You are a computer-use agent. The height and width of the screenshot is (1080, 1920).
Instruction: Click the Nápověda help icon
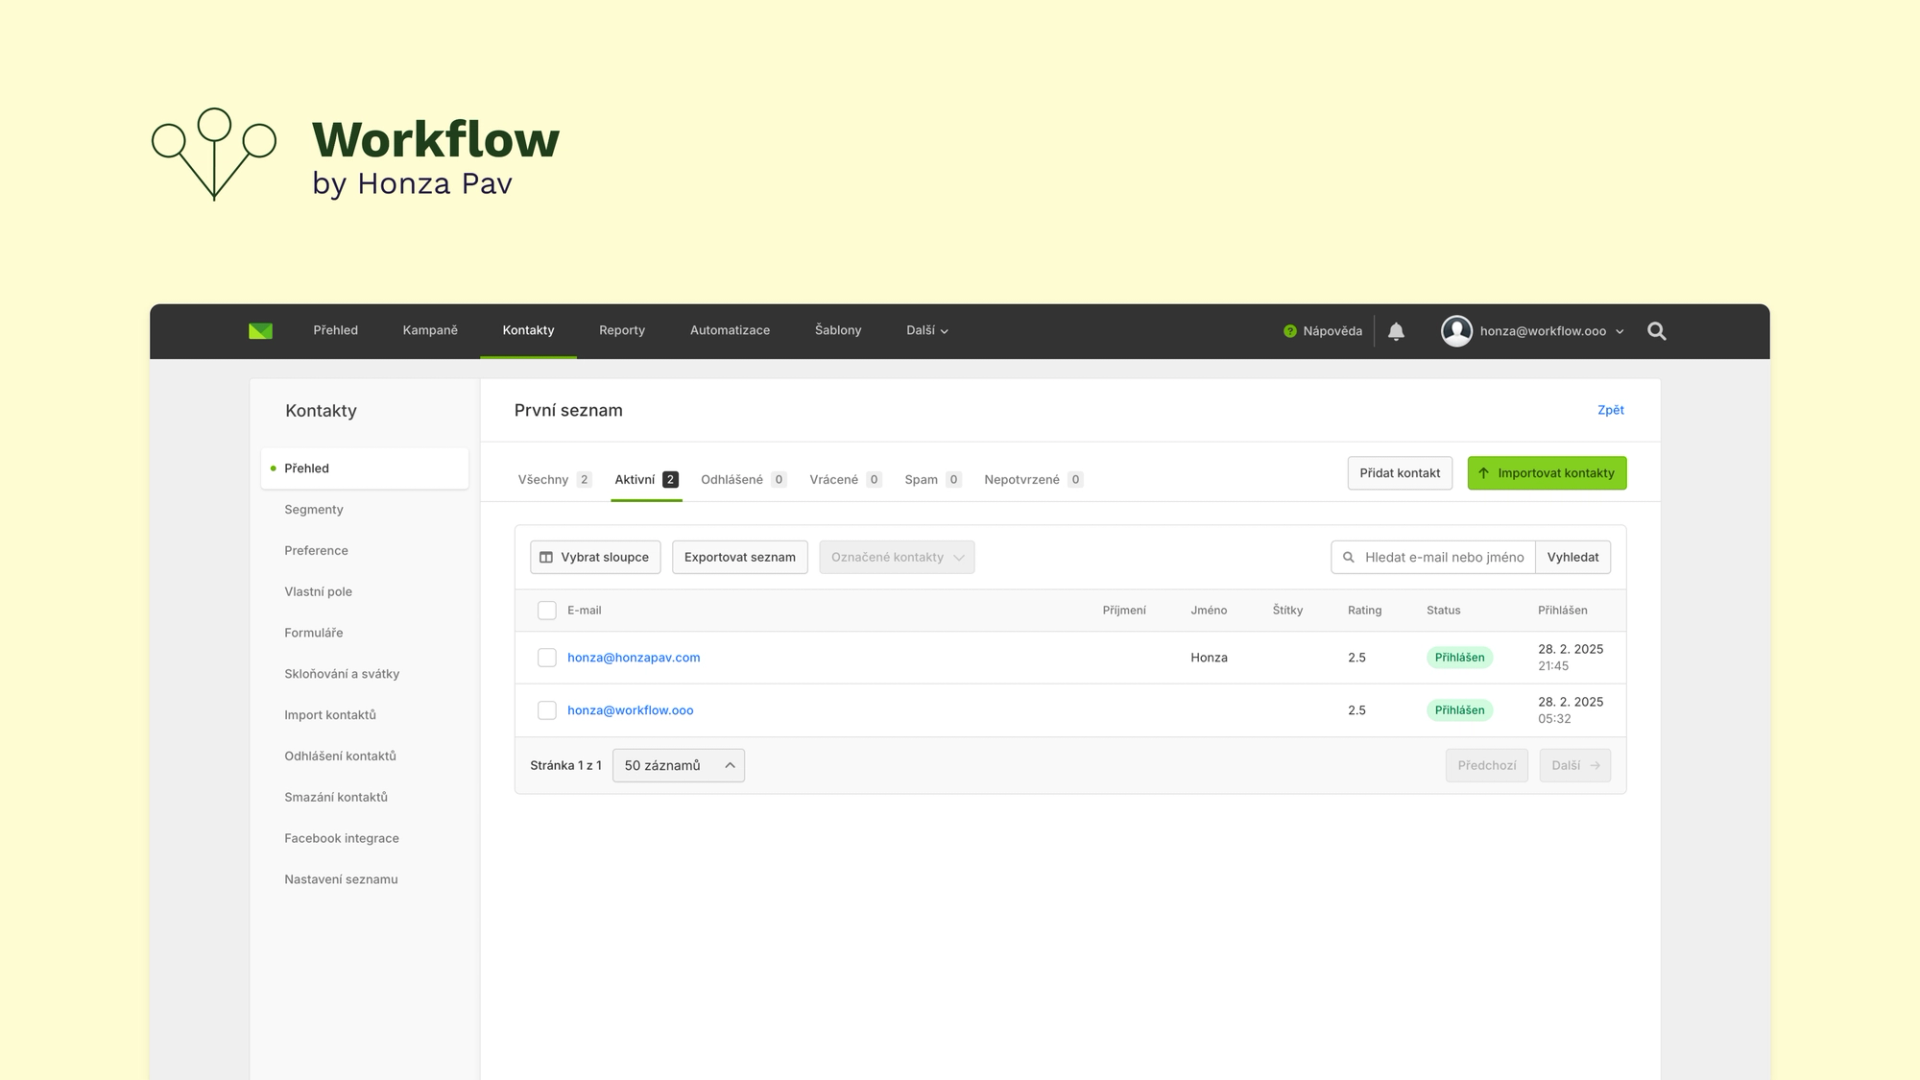(x=1290, y=331)
